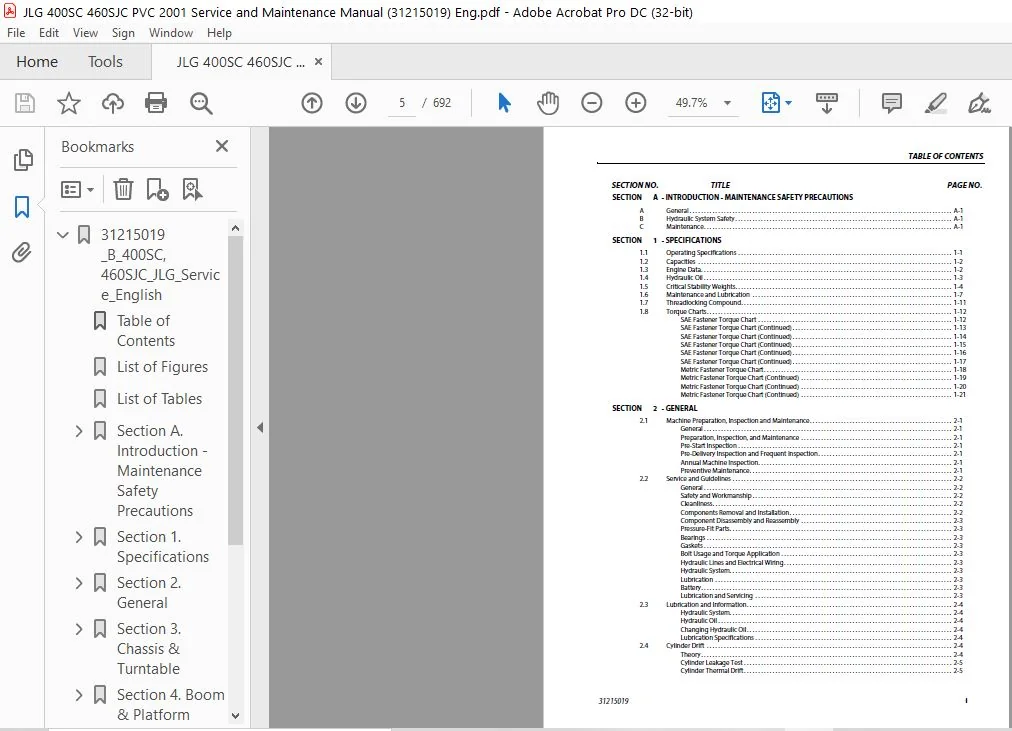This screenshot has height=731, width=1012.
Task: Expand Section 2. General bookmark
Action: point(79,583)
